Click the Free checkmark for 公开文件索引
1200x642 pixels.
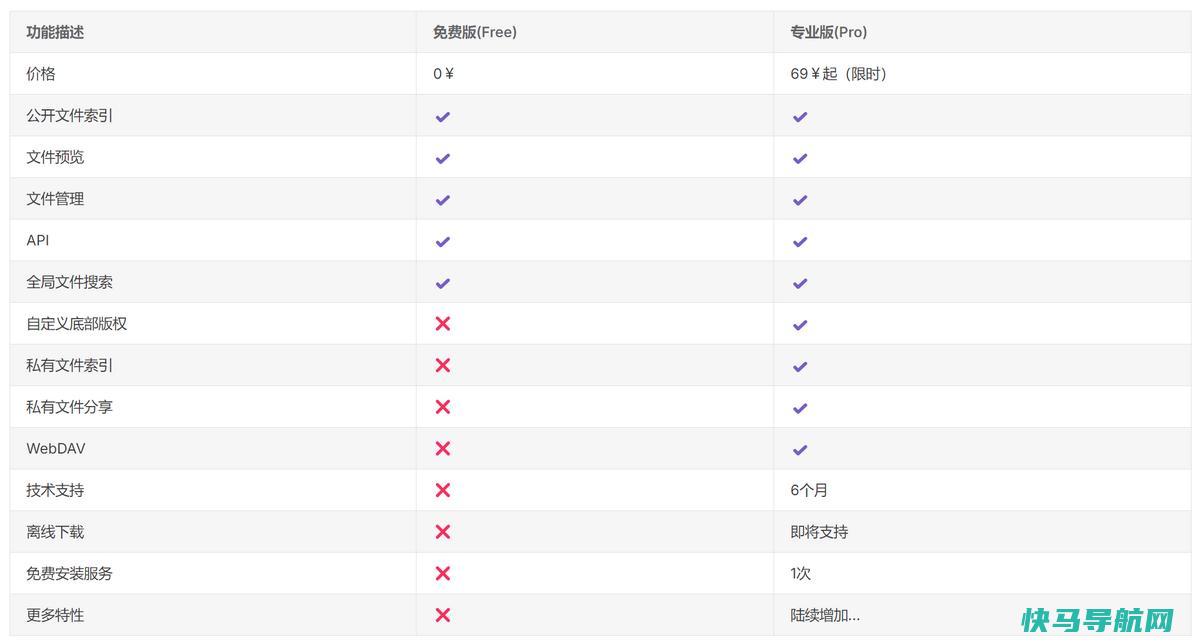point(443,116)
